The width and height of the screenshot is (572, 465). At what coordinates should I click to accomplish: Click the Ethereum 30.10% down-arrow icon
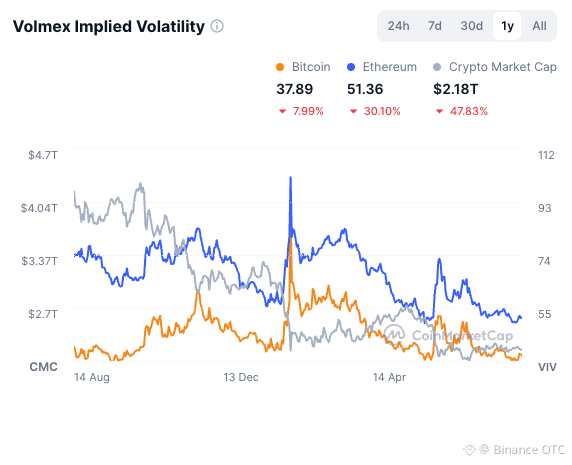353,111
